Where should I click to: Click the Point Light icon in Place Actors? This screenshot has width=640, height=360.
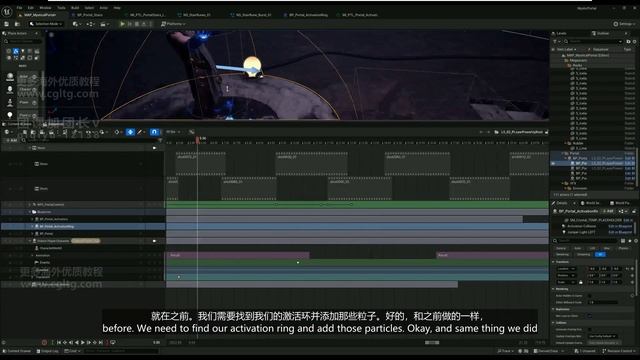tap(10, 115)
